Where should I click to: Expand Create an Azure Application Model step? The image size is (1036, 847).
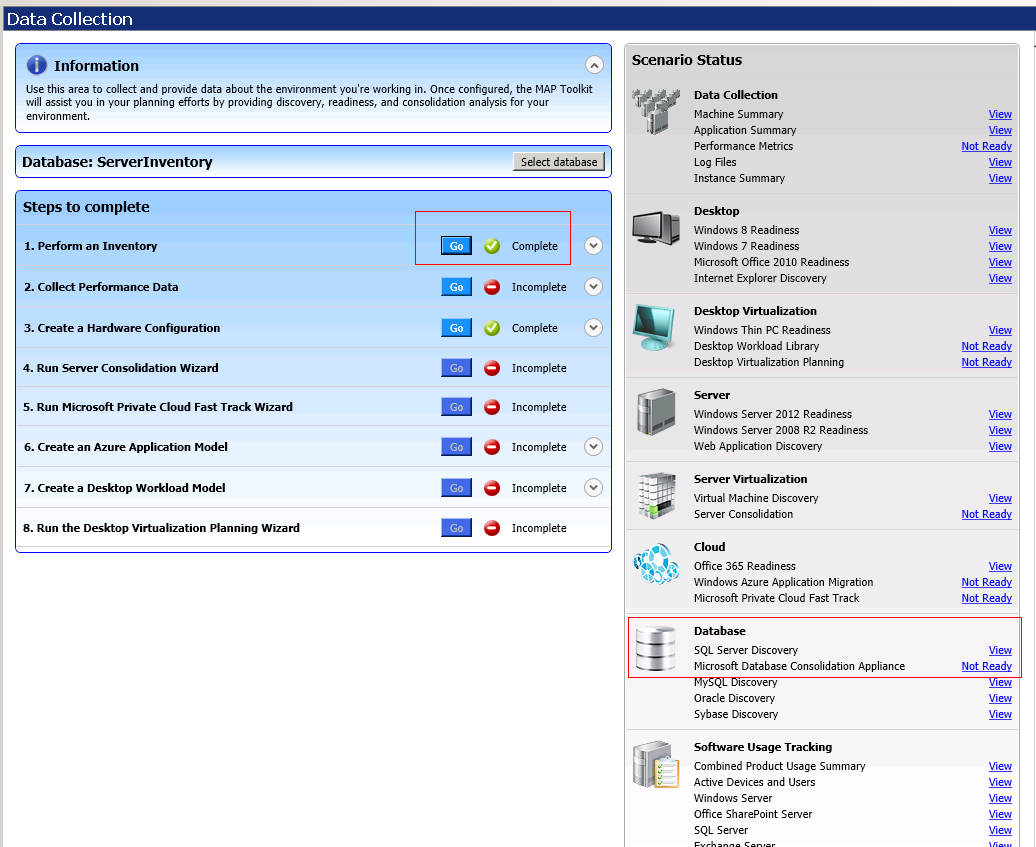593,447
